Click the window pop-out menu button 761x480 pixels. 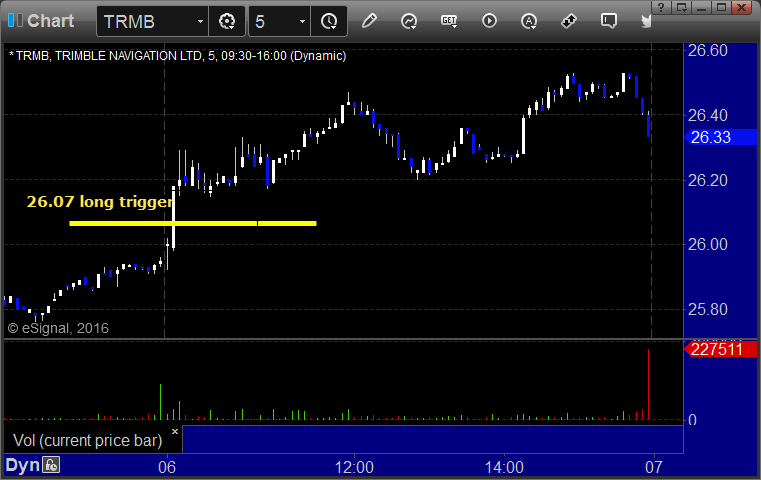click(x=682, y=7)
